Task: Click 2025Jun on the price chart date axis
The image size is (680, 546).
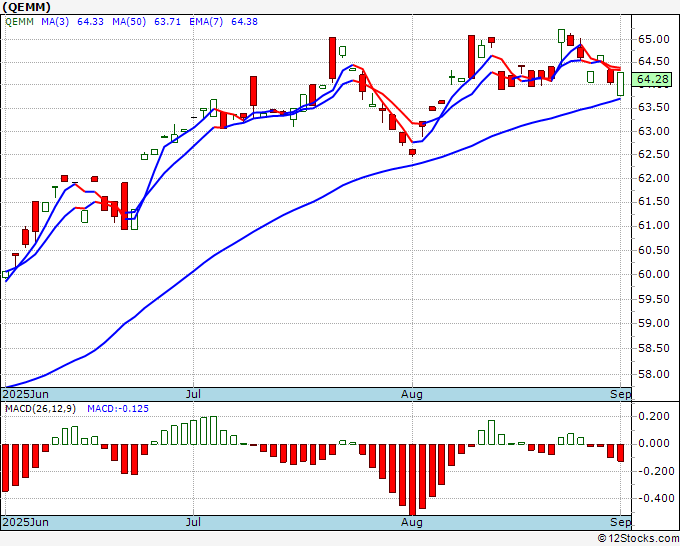Action: click(26, 394)
